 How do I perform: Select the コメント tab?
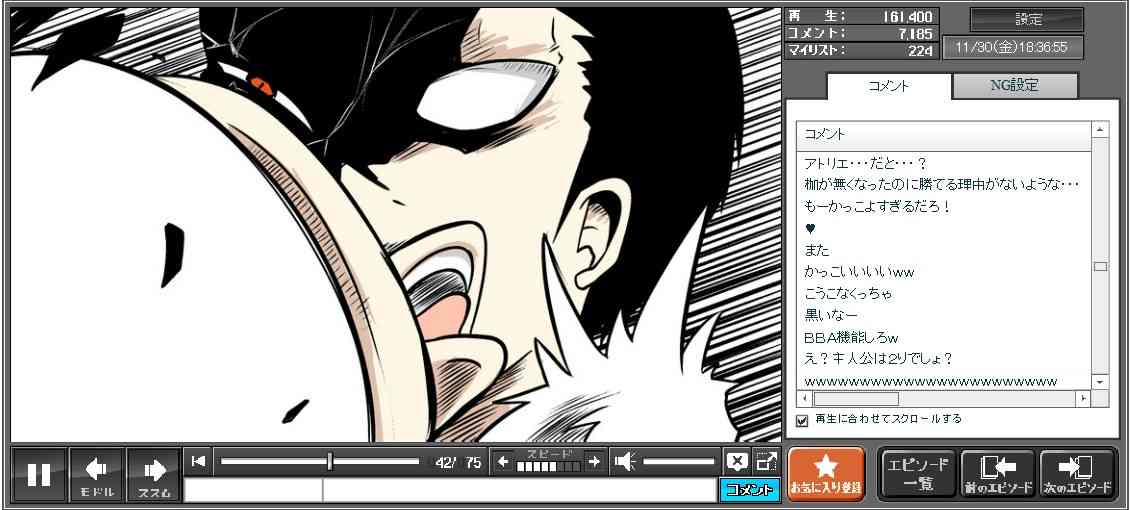pos(888,86)
